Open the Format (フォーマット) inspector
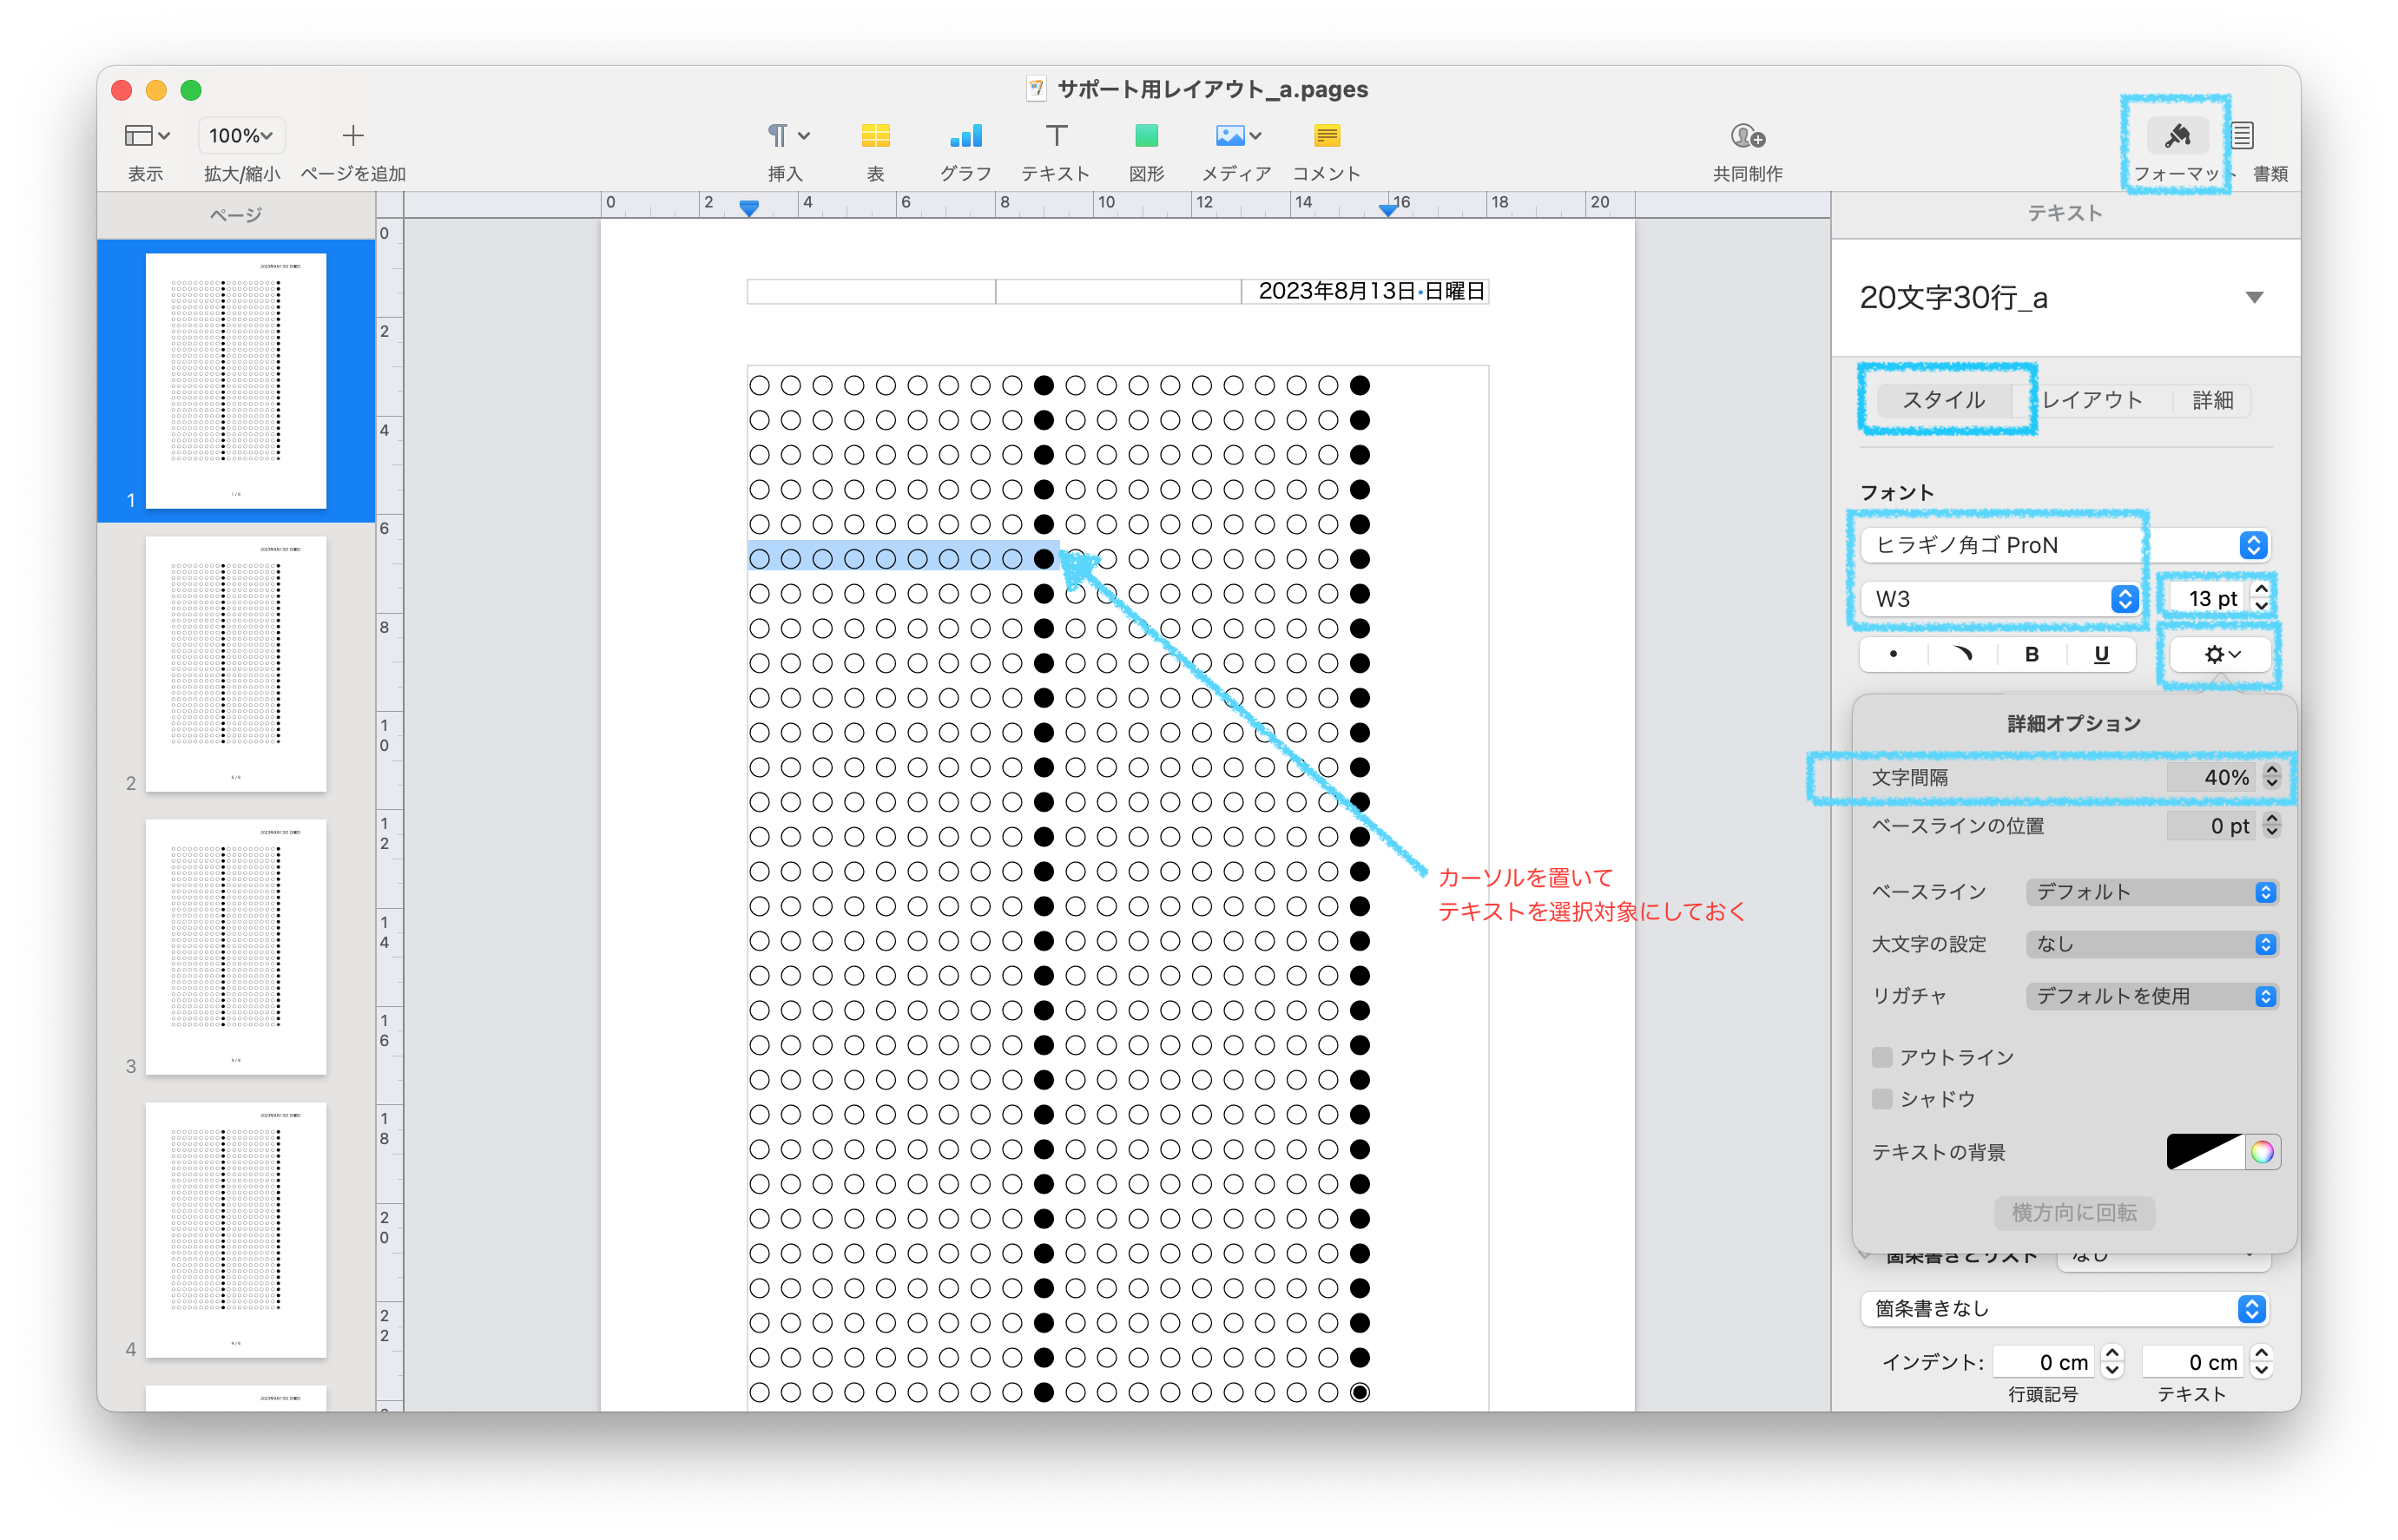Viewport: 2398px width, 1540px height. pos(2177,136)
